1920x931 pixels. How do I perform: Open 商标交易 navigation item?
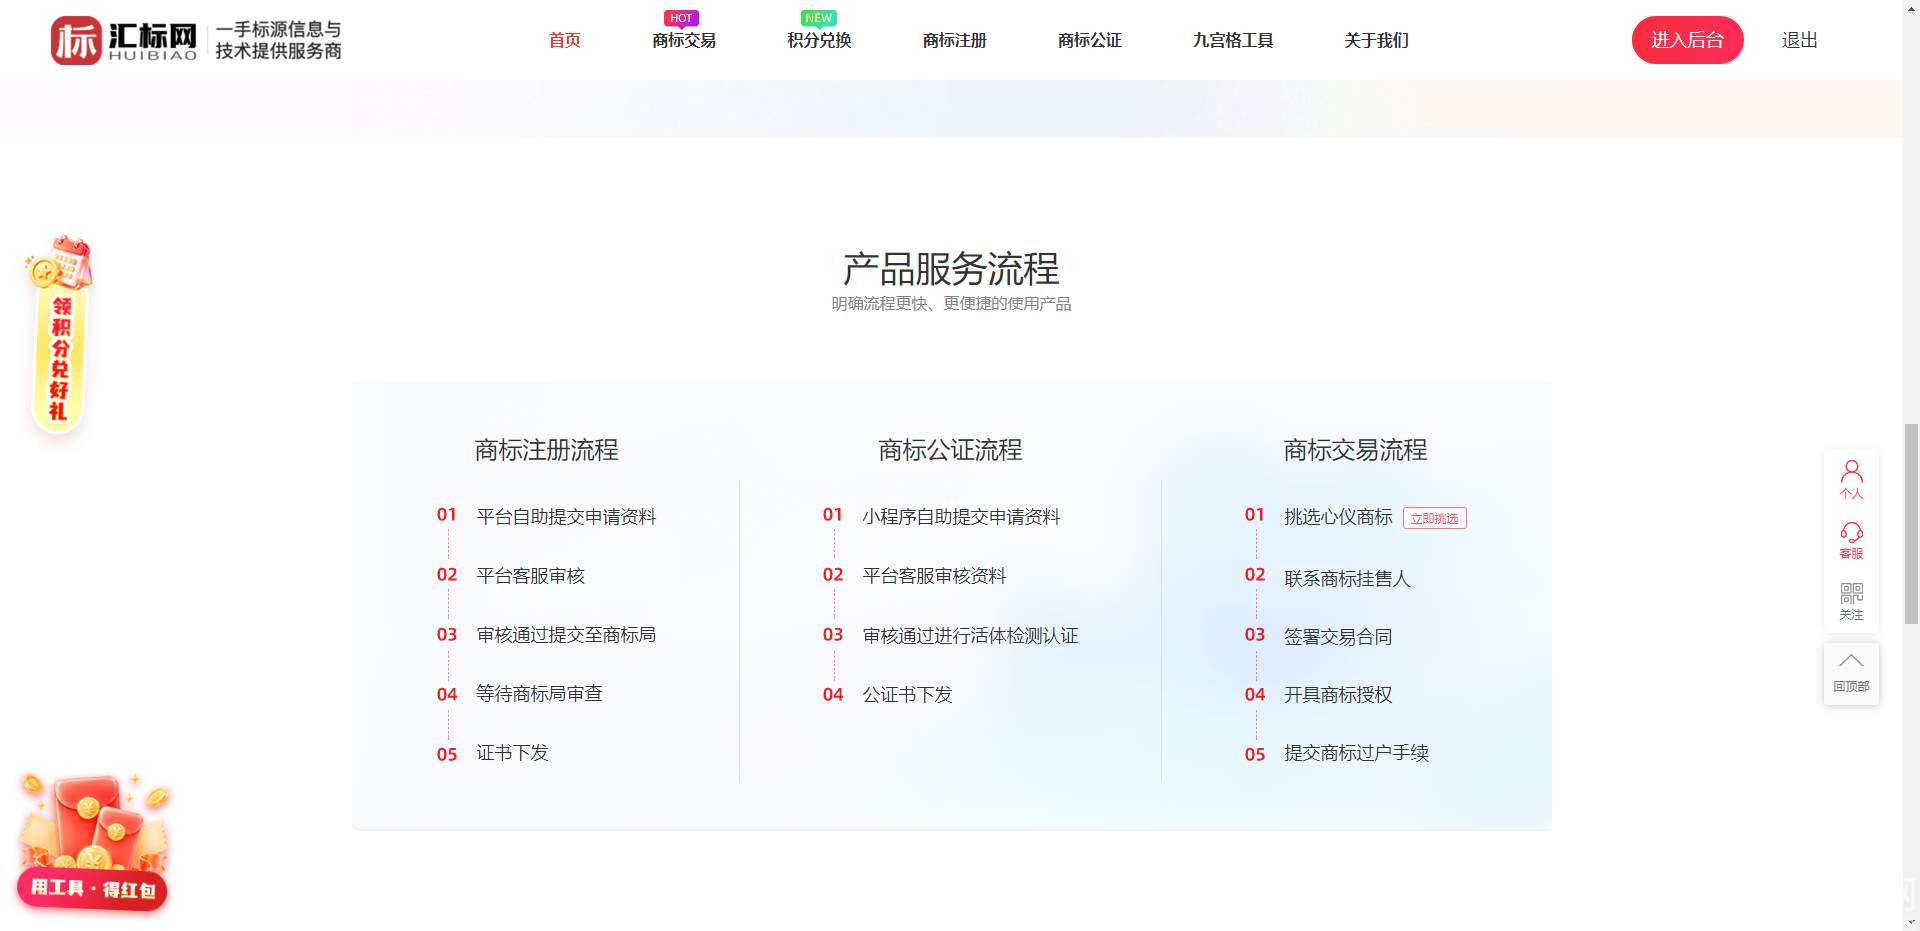[684, 40]
